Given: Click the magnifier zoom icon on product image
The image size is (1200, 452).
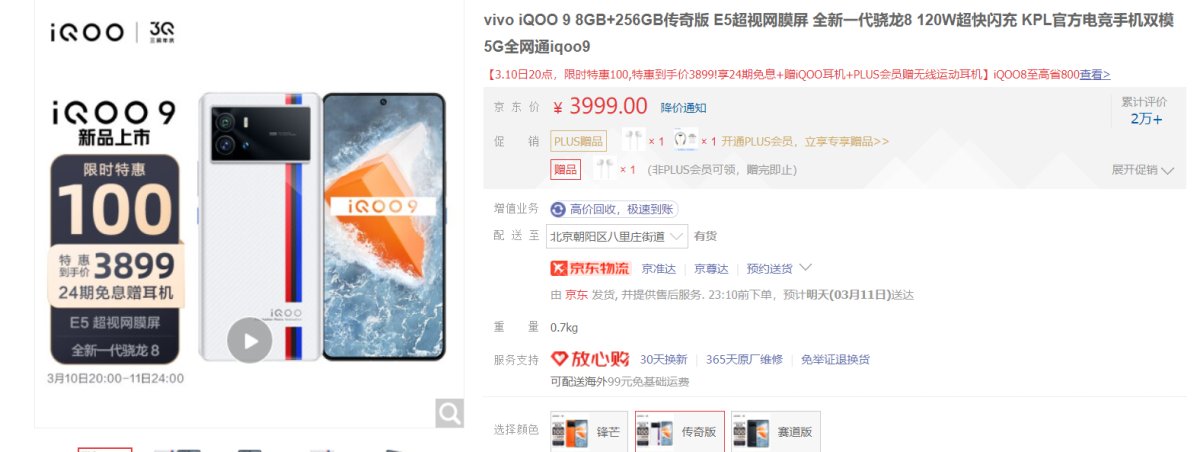Looking at the screenshot, I should [x=449, y=412].
